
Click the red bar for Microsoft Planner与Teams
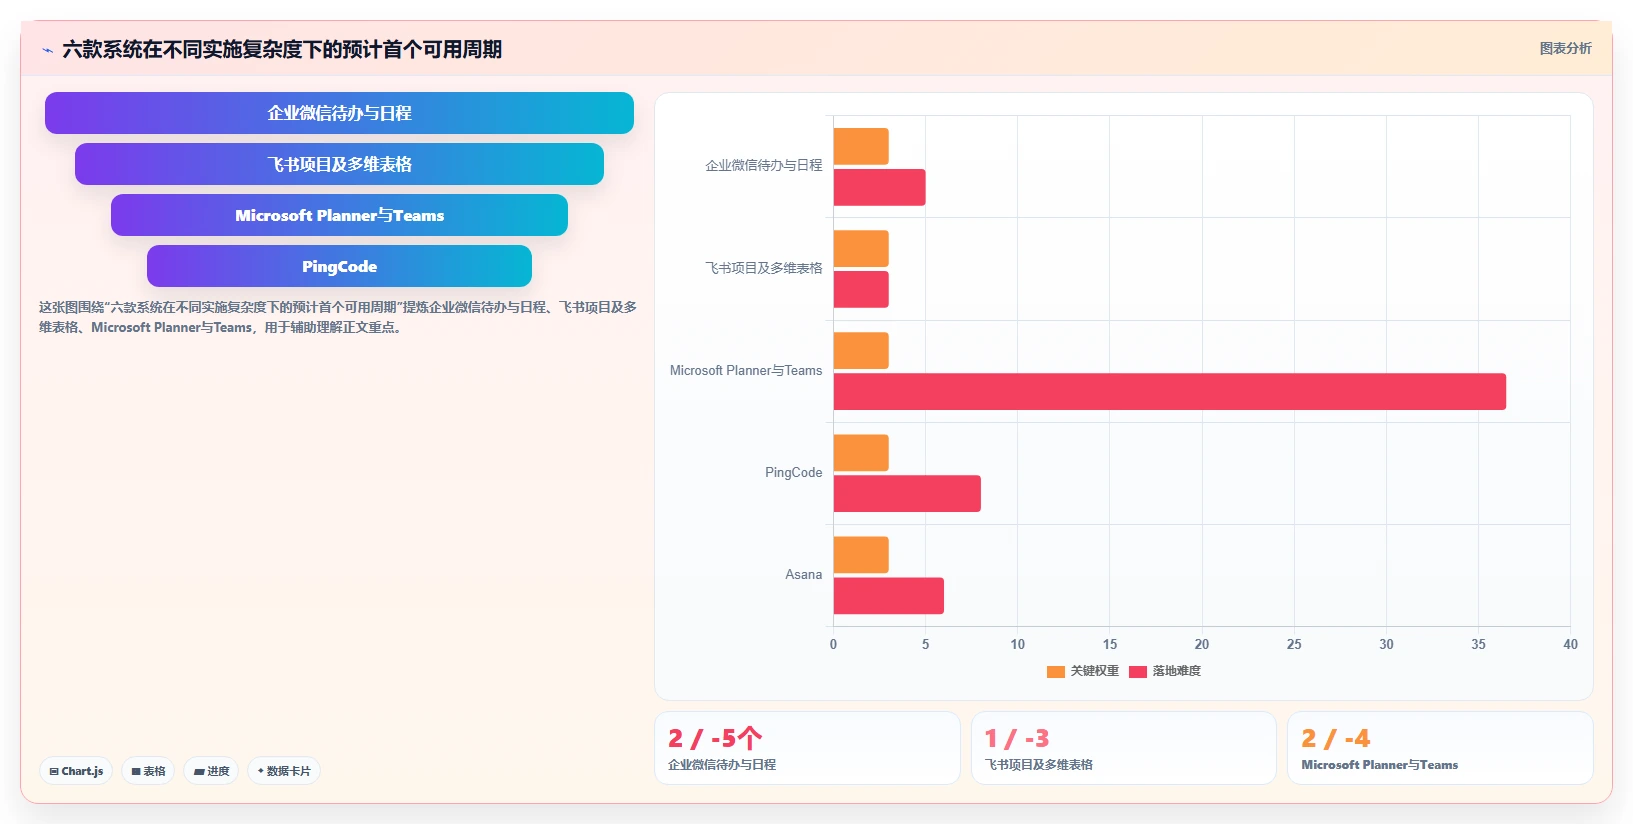(1170, 391)
